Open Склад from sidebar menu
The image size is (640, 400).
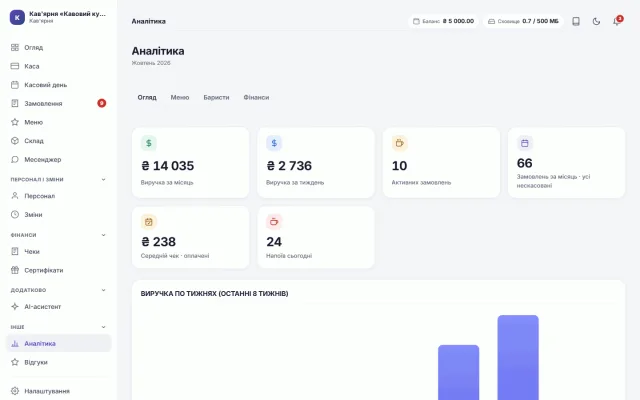pos(58,141)
